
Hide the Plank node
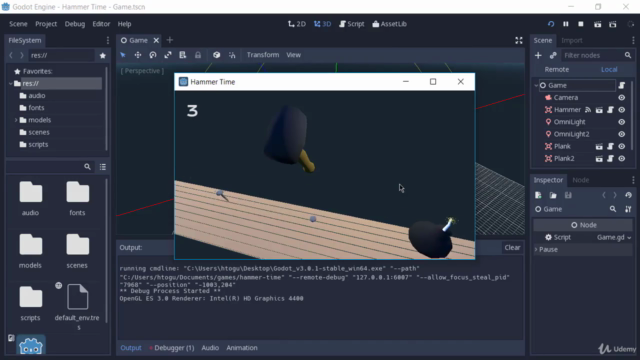click(622, 147)
